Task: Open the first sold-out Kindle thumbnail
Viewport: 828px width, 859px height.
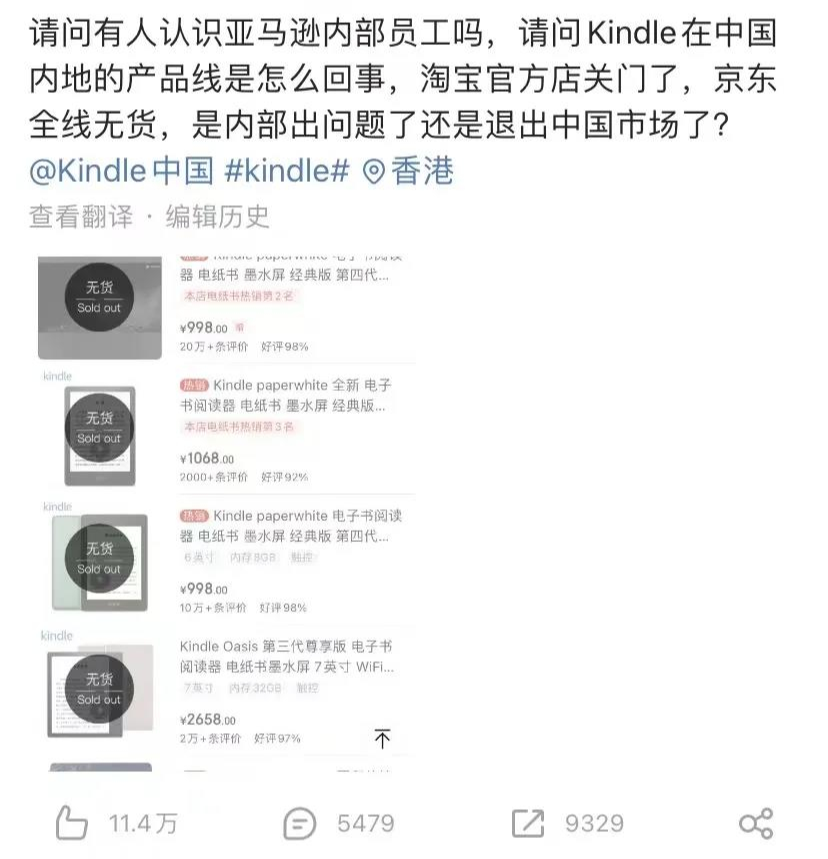Action: click(100, 308)
